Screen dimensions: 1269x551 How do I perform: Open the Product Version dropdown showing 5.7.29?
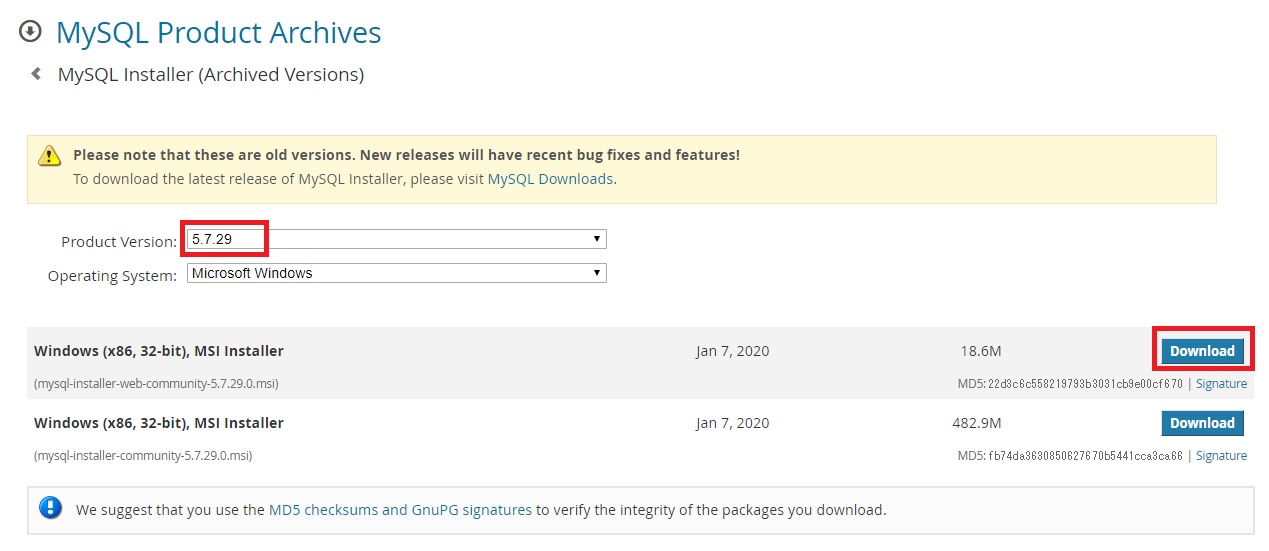(x=396, y=240)
